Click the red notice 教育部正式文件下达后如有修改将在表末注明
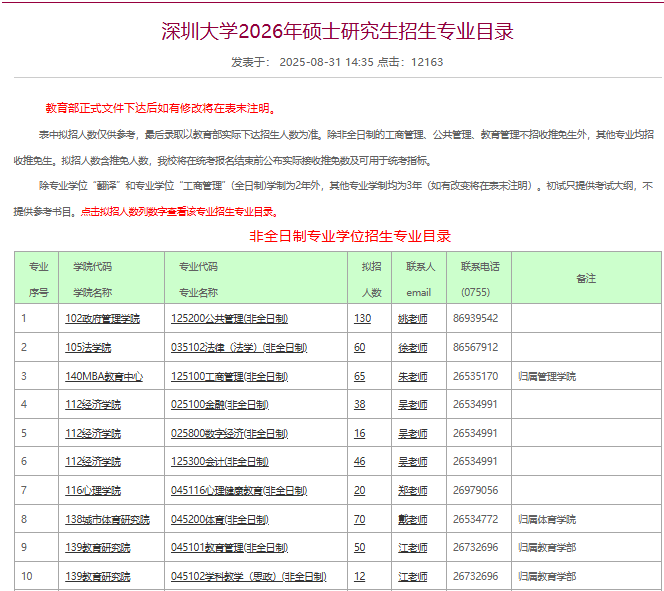The width and height of the screenshot is (664, 591). point(161,108)
